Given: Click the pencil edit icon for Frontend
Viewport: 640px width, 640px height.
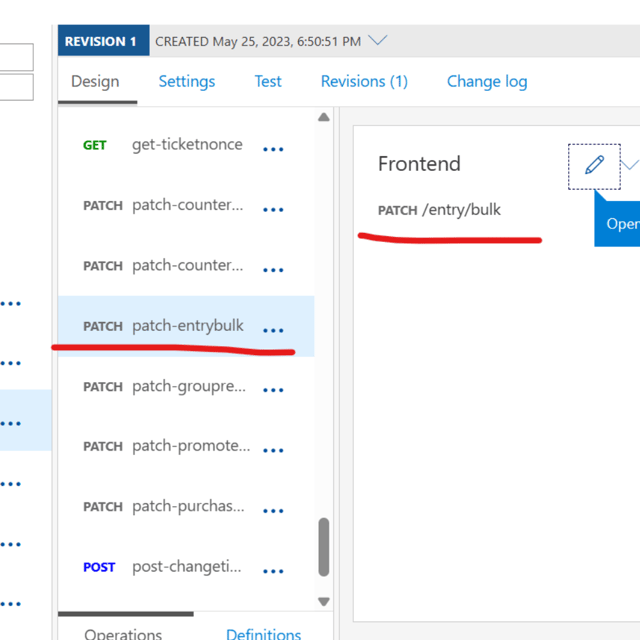Looking at the screenshot, I should (x=594, y=166).
